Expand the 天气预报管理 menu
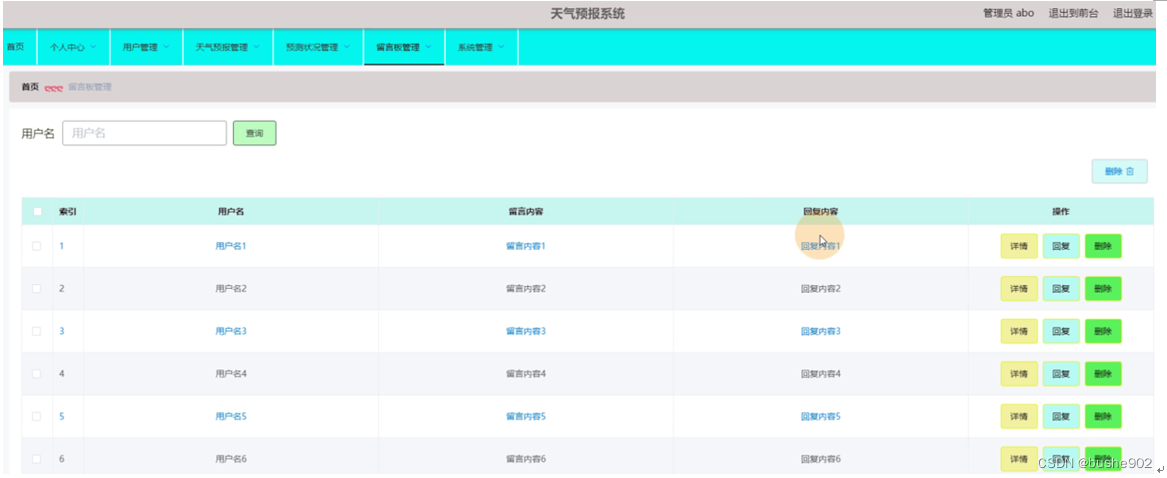 coord(228,47)
